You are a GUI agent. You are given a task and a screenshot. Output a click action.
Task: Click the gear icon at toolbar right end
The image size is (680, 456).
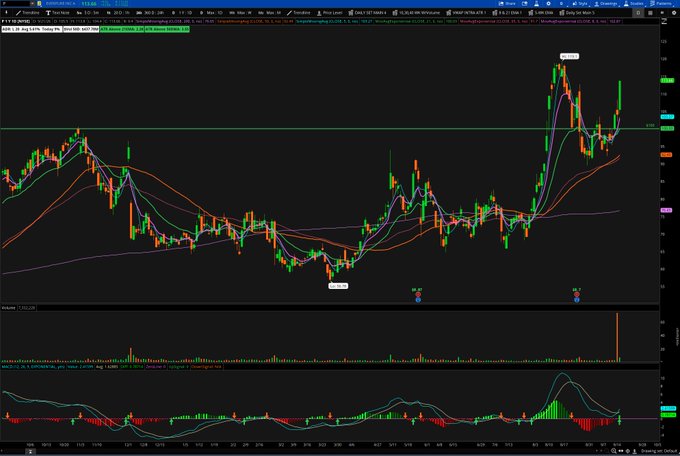coord(674,13)
